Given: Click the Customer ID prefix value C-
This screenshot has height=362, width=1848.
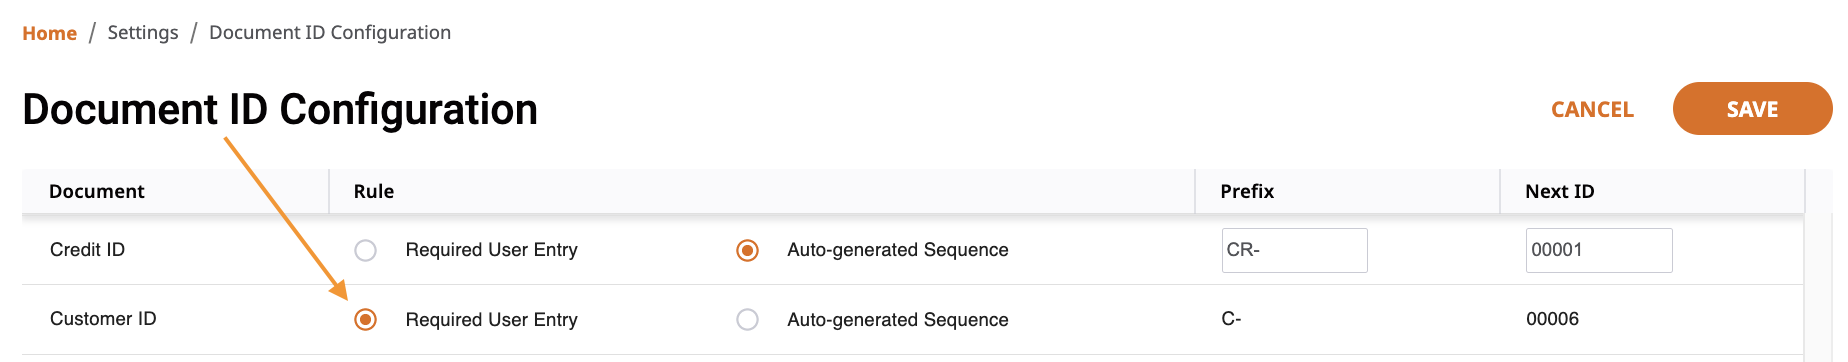Looking at the screenshot, I should 1231,319.
